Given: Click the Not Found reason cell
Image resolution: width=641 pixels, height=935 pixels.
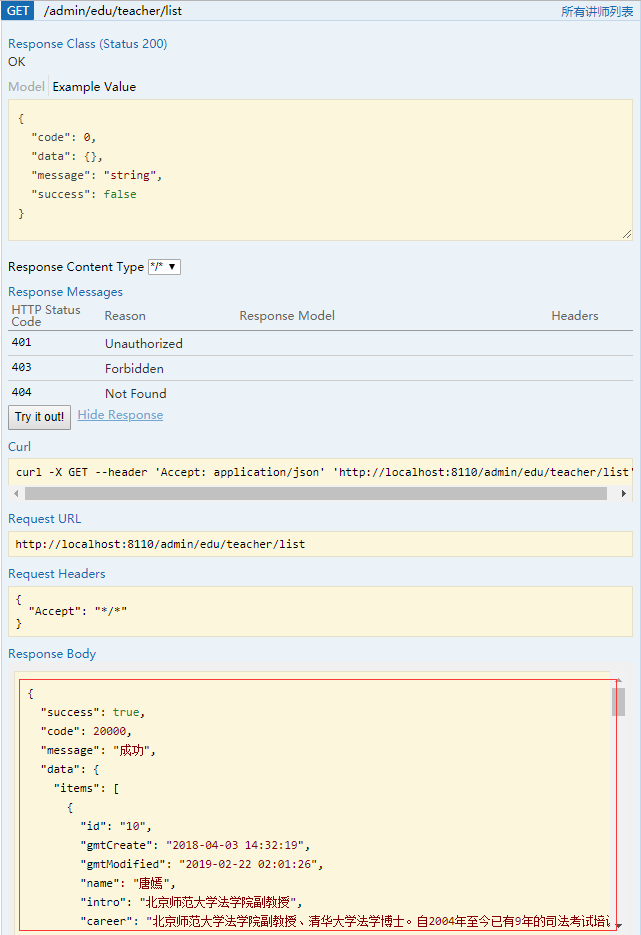Looking at the screenshot, I should pos(136,394).
